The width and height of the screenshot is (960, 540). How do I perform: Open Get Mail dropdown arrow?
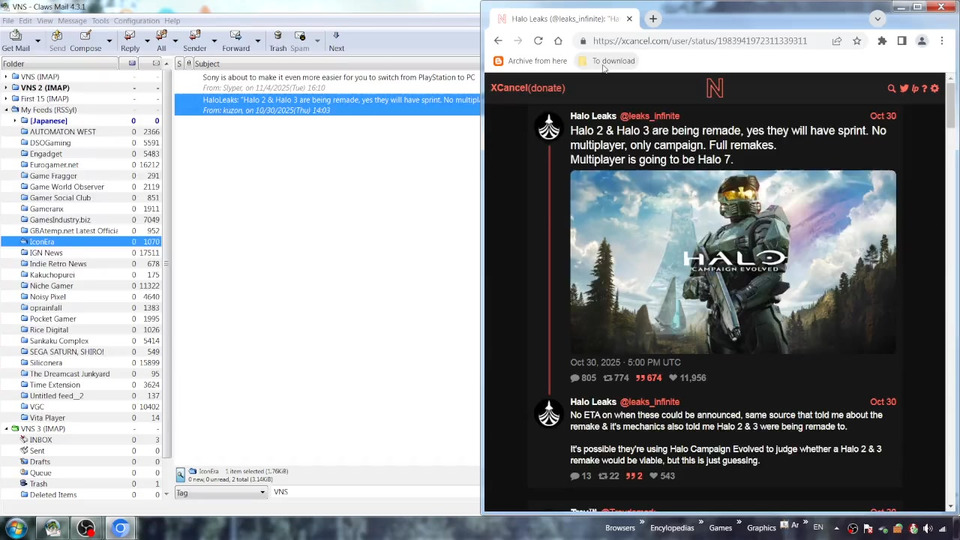tap(37, 41)
